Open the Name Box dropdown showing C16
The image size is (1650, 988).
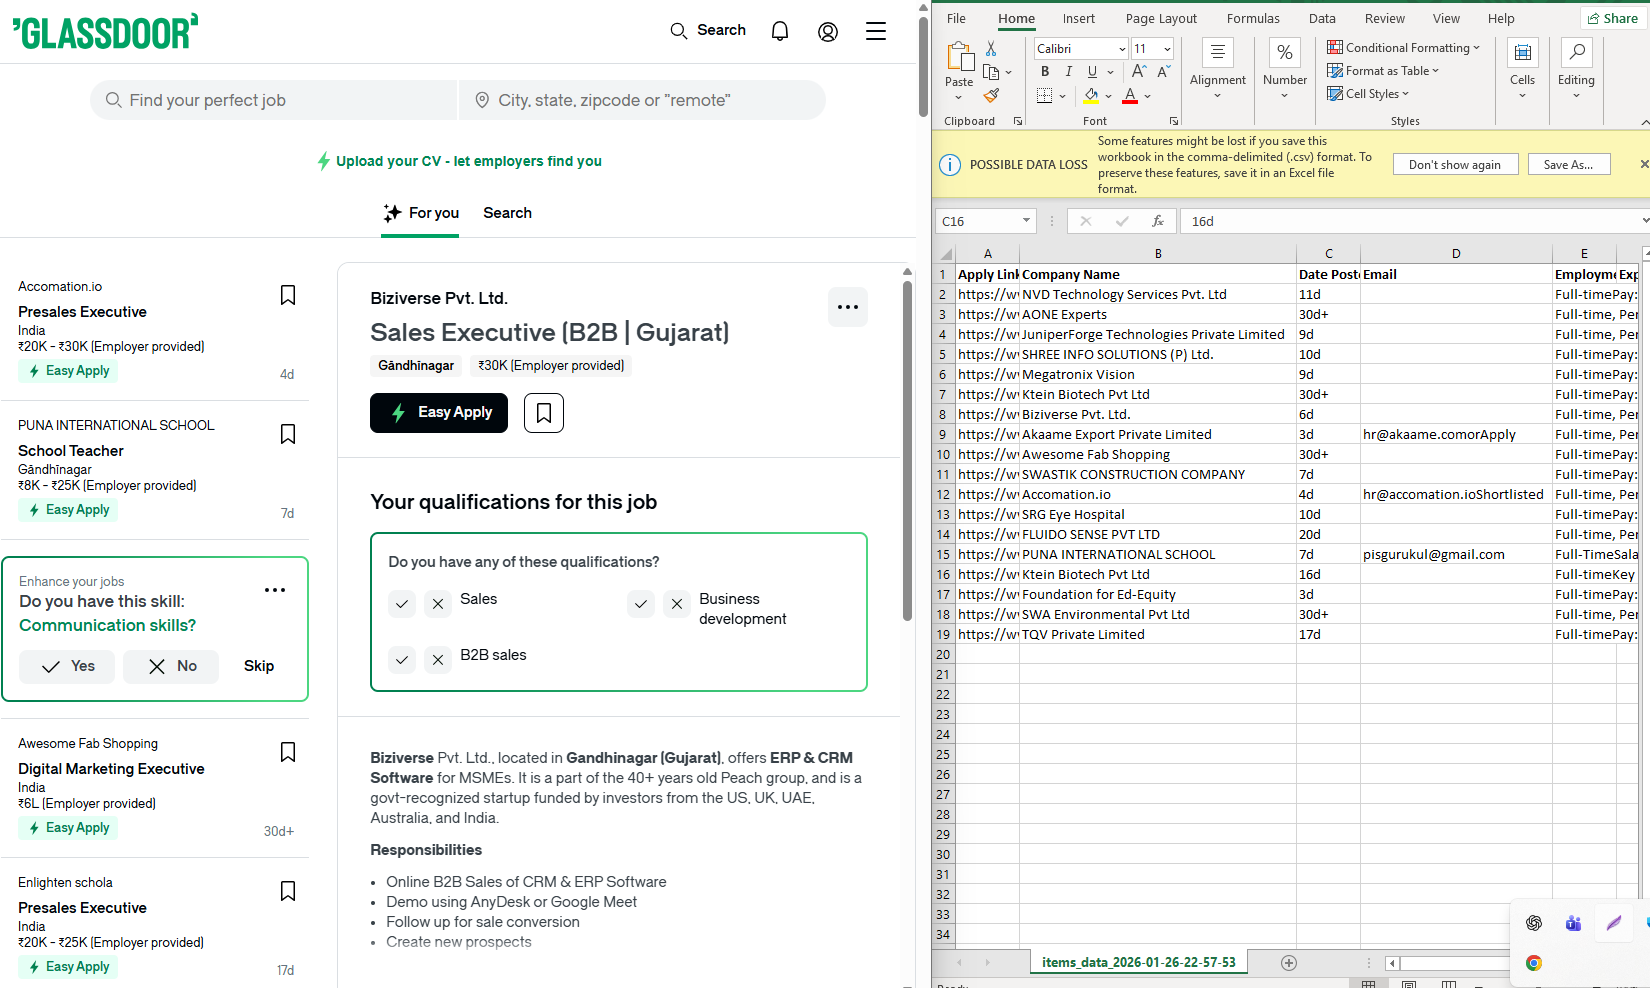pos(1025,220)
